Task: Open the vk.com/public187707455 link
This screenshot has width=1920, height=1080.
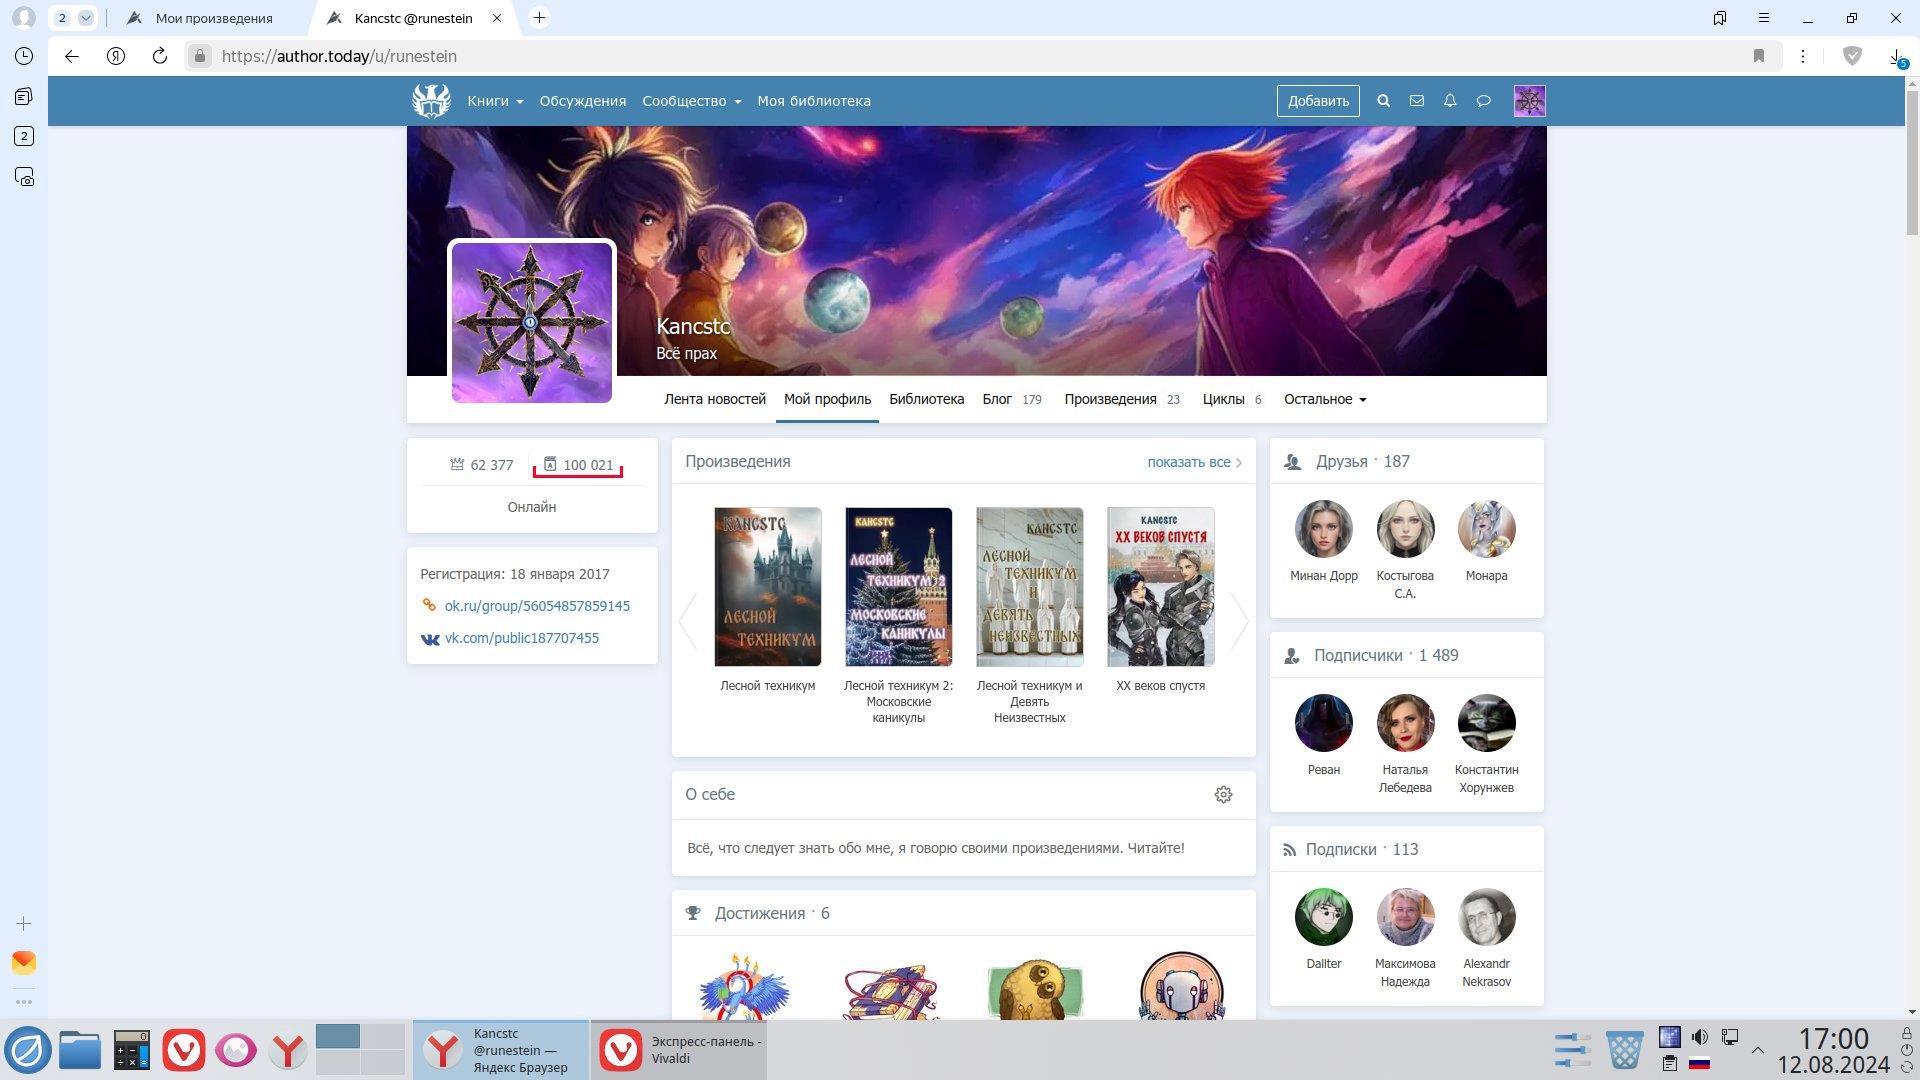Action: (522, 638)
